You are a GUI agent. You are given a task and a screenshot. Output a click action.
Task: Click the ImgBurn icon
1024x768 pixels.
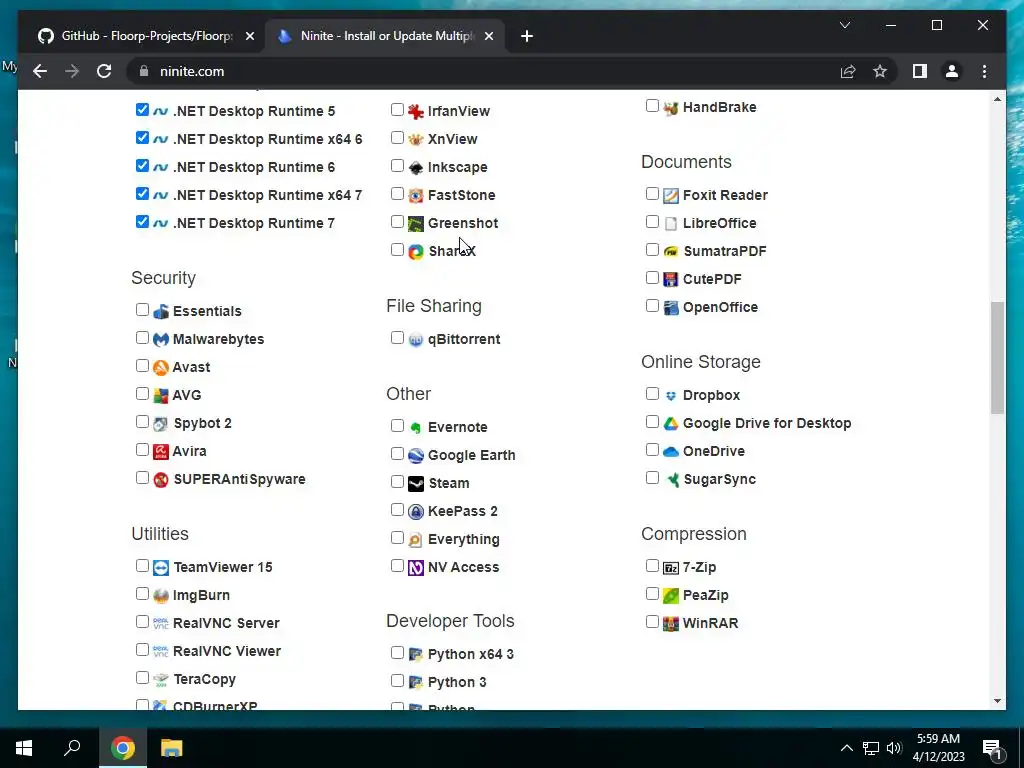pos(161,596)
